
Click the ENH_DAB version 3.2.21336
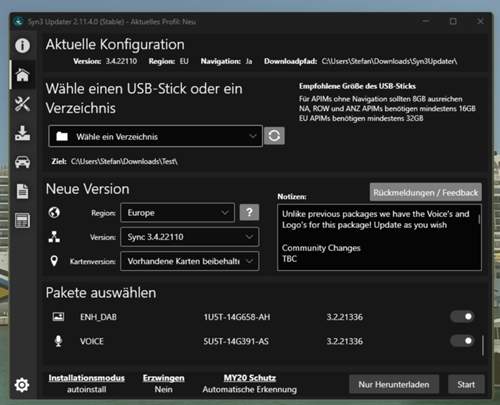pos(345,317)
